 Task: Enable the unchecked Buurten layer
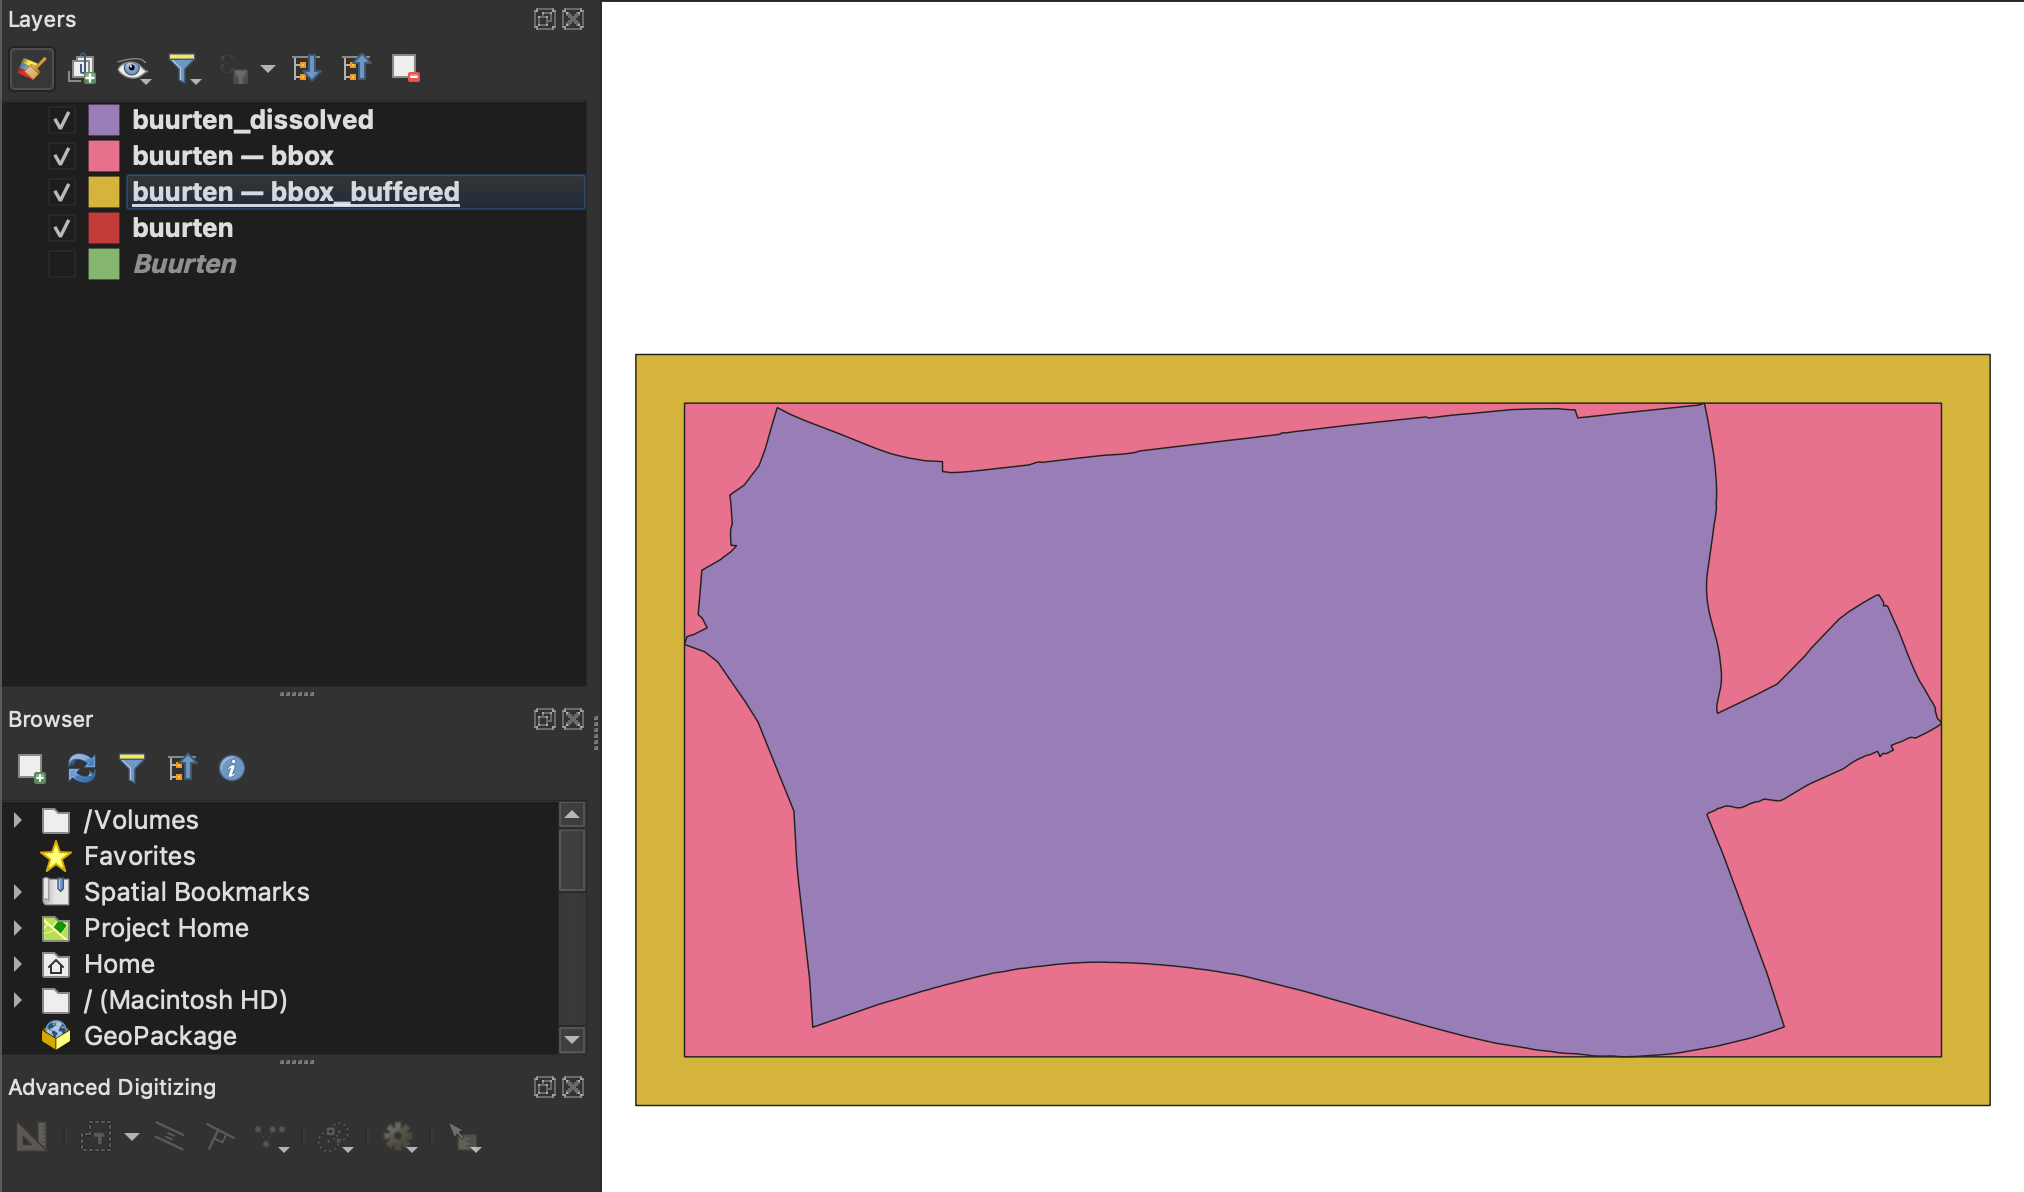click(x=62, y=264)
